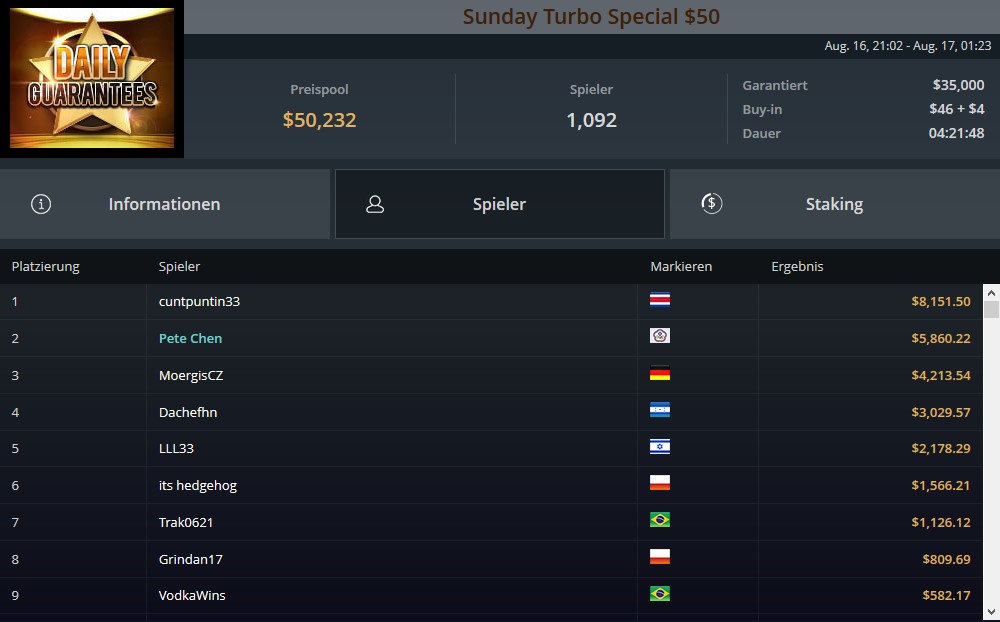
Task: Click Pete Chen's flag marker icon
Action: 659,336
